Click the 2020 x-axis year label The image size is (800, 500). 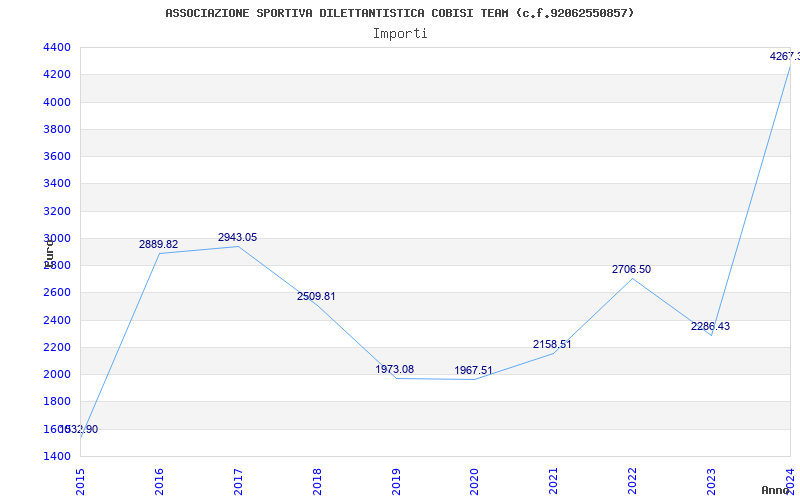(474, 481)
